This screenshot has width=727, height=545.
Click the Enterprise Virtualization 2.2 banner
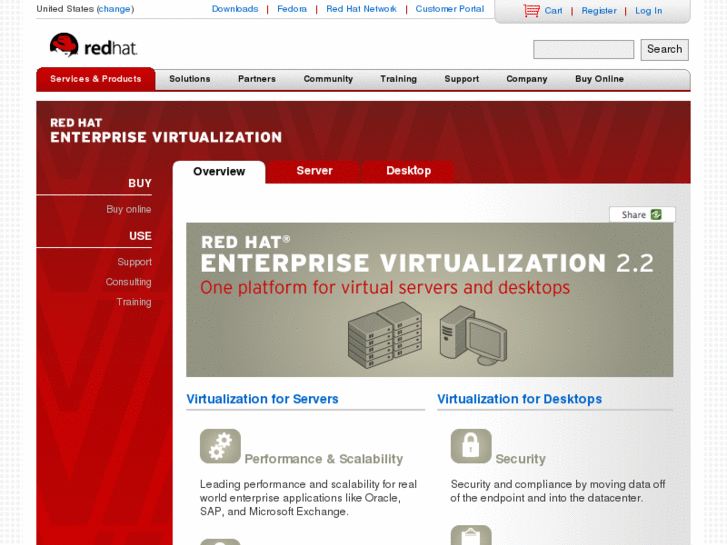click(429, 300)
